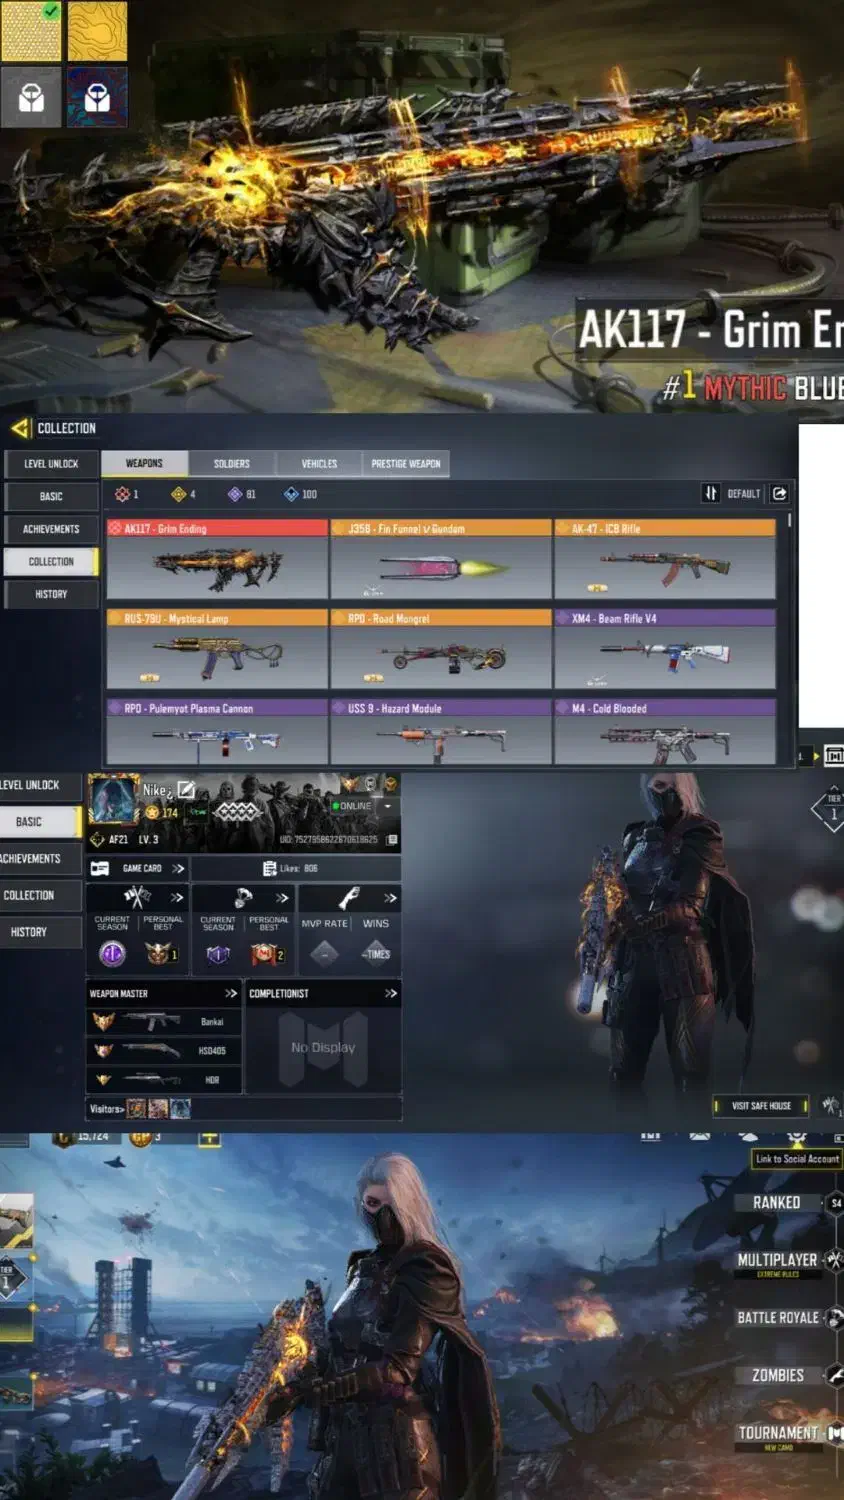Viewport: 844px width, 1500px height.
Task: Open the Multiplayer mode
Action: pyautogui.click(x=778, y=1261)
